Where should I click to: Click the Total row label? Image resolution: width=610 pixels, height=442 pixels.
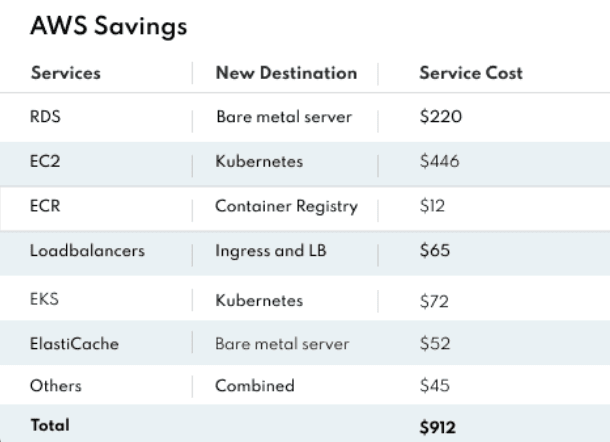[x=49, y=425]
